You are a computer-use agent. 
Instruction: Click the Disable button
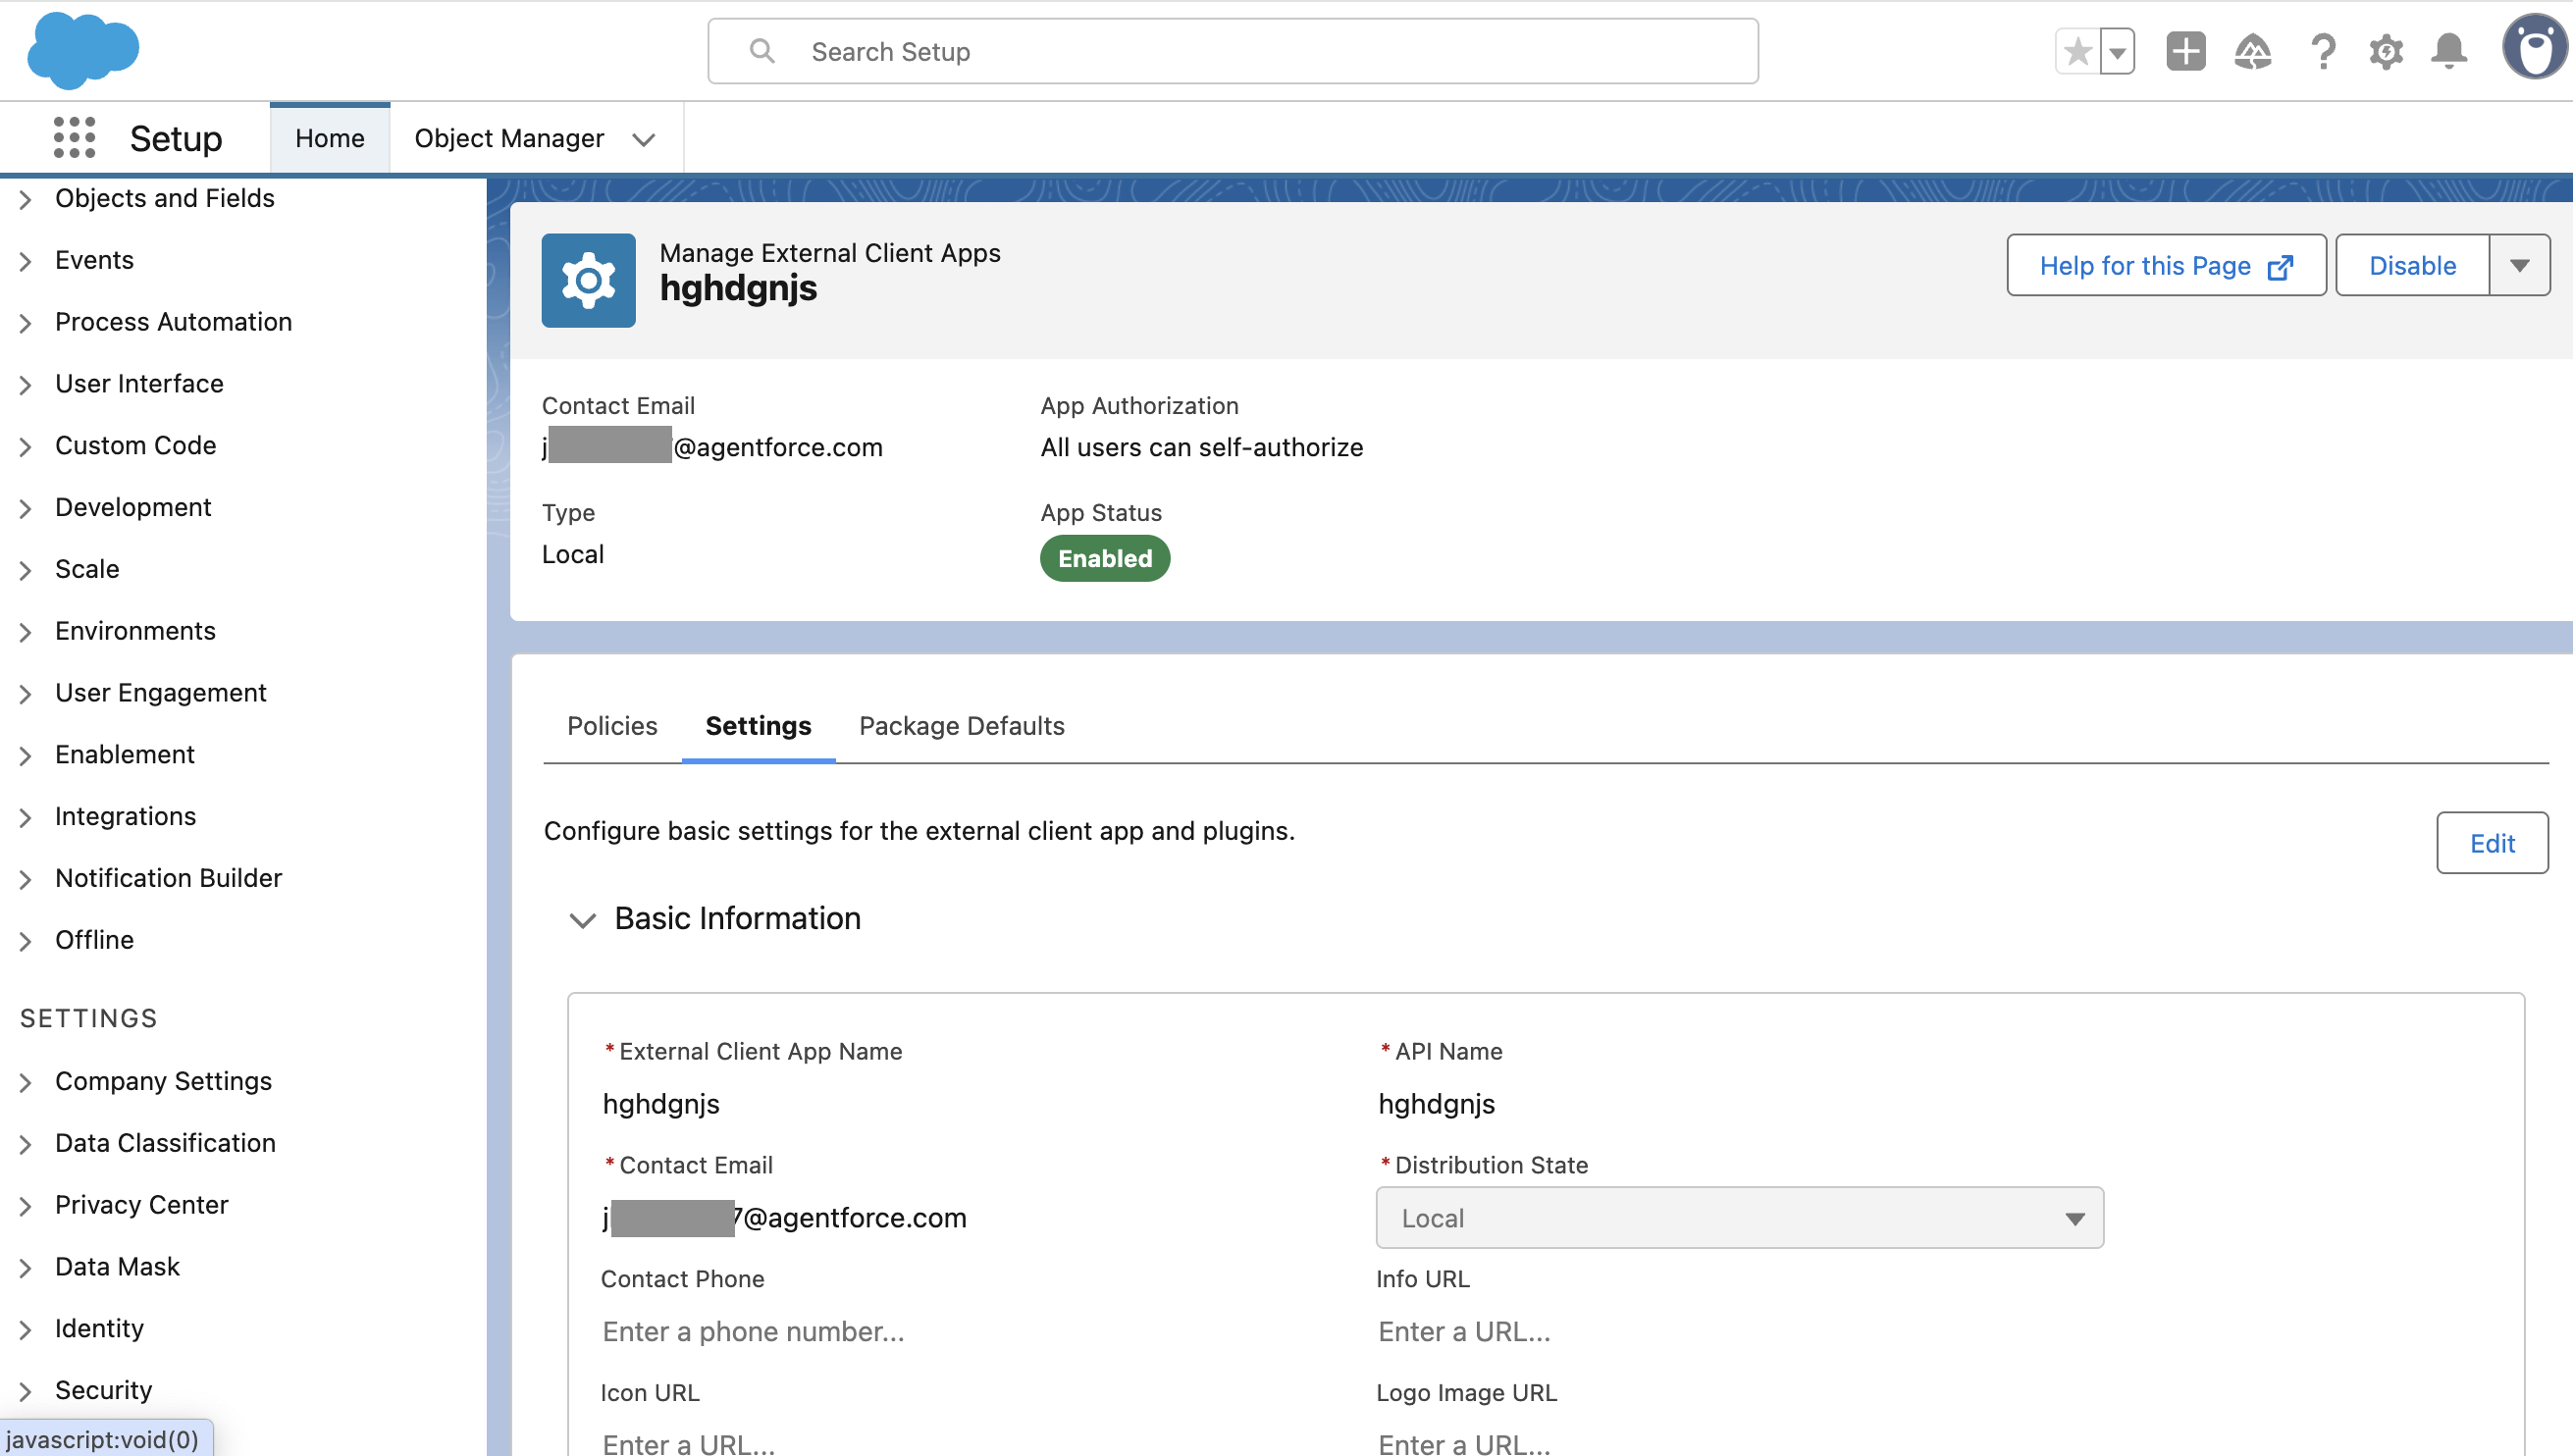pyautogui.click(x=2411, y=265)
